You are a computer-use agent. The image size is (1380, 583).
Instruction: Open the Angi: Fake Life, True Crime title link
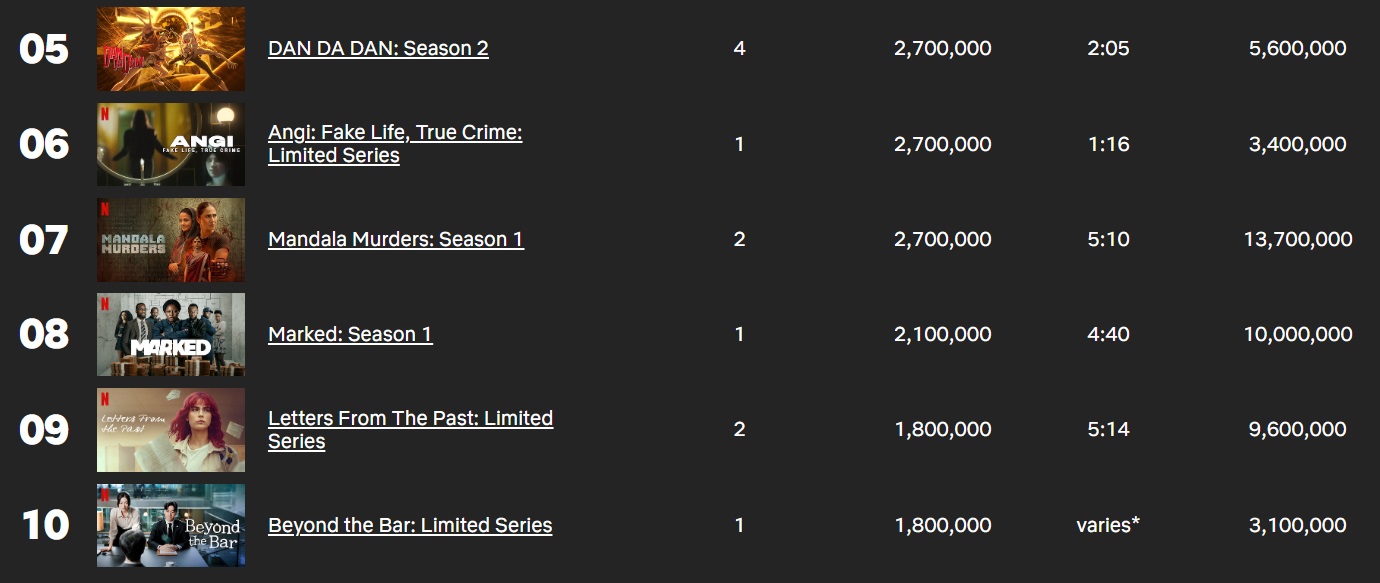(395, 144)
